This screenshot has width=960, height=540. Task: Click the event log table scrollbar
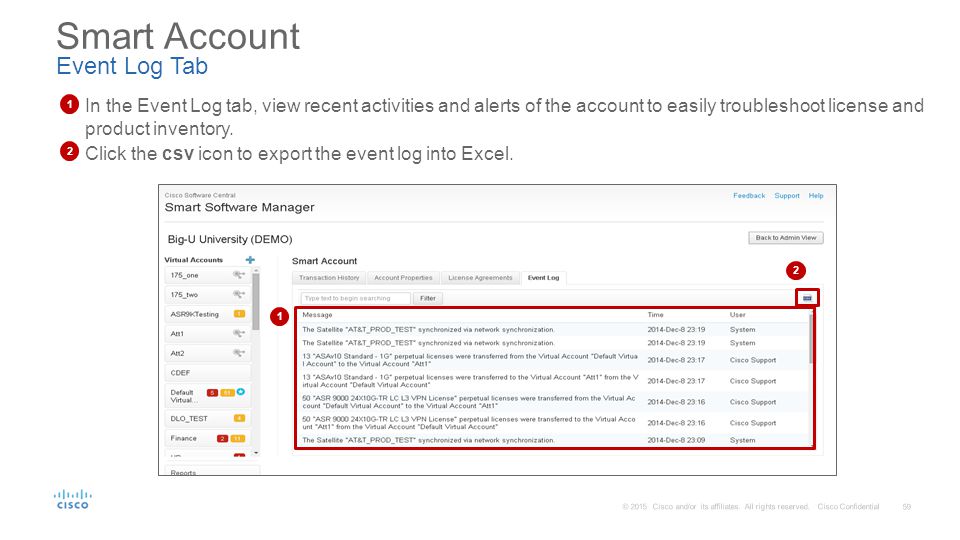click(811, 338)
